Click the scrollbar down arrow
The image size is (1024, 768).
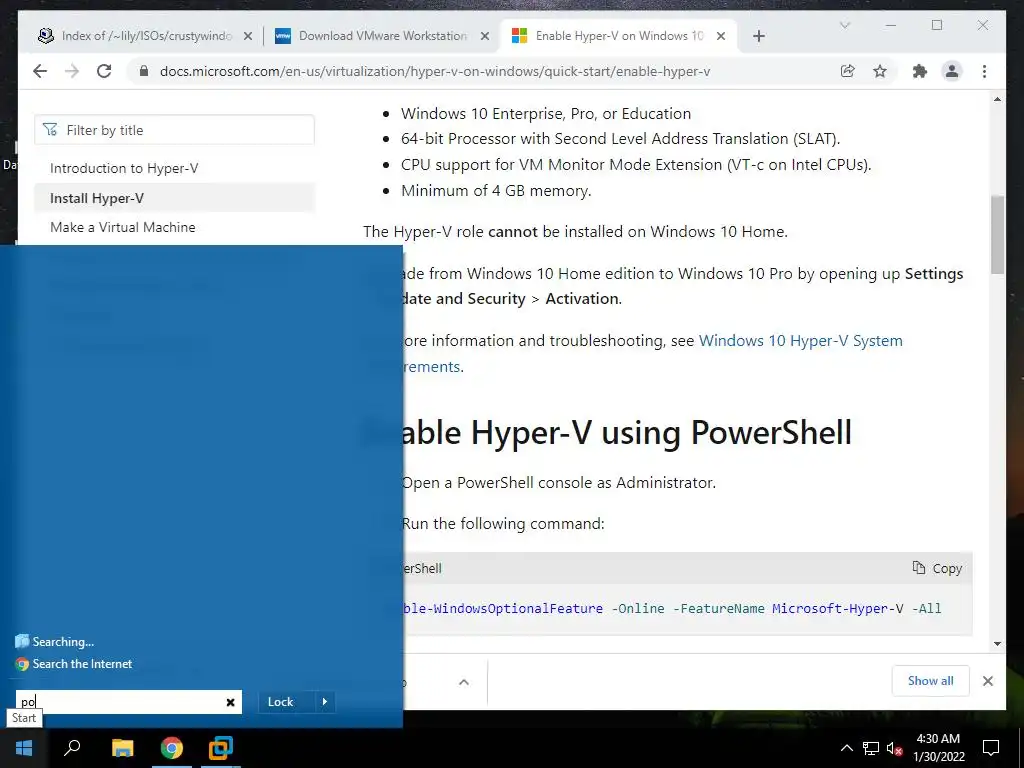click(997, 643)
